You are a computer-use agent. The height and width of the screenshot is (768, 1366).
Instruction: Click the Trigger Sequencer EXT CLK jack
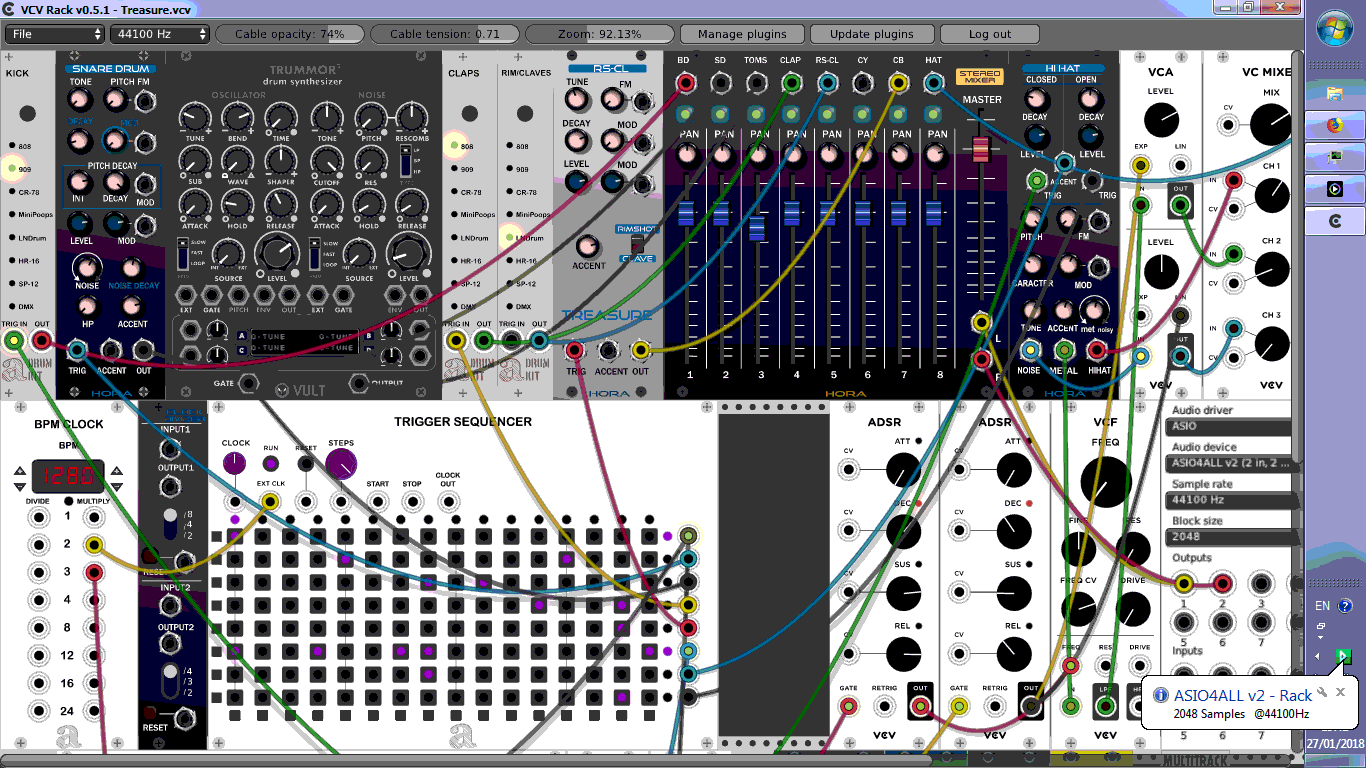270,502
